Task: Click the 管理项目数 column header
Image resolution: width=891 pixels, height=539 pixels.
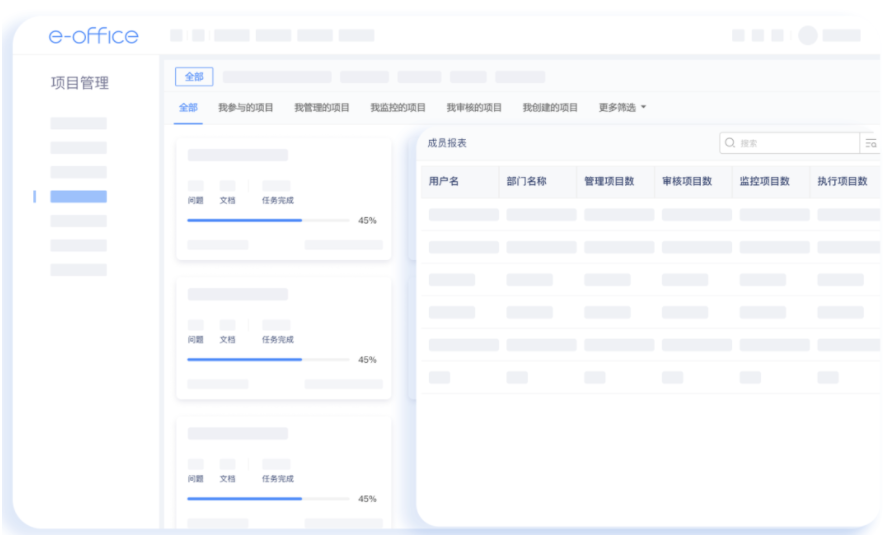Action: pyautogui.click(x=609, y=181)
